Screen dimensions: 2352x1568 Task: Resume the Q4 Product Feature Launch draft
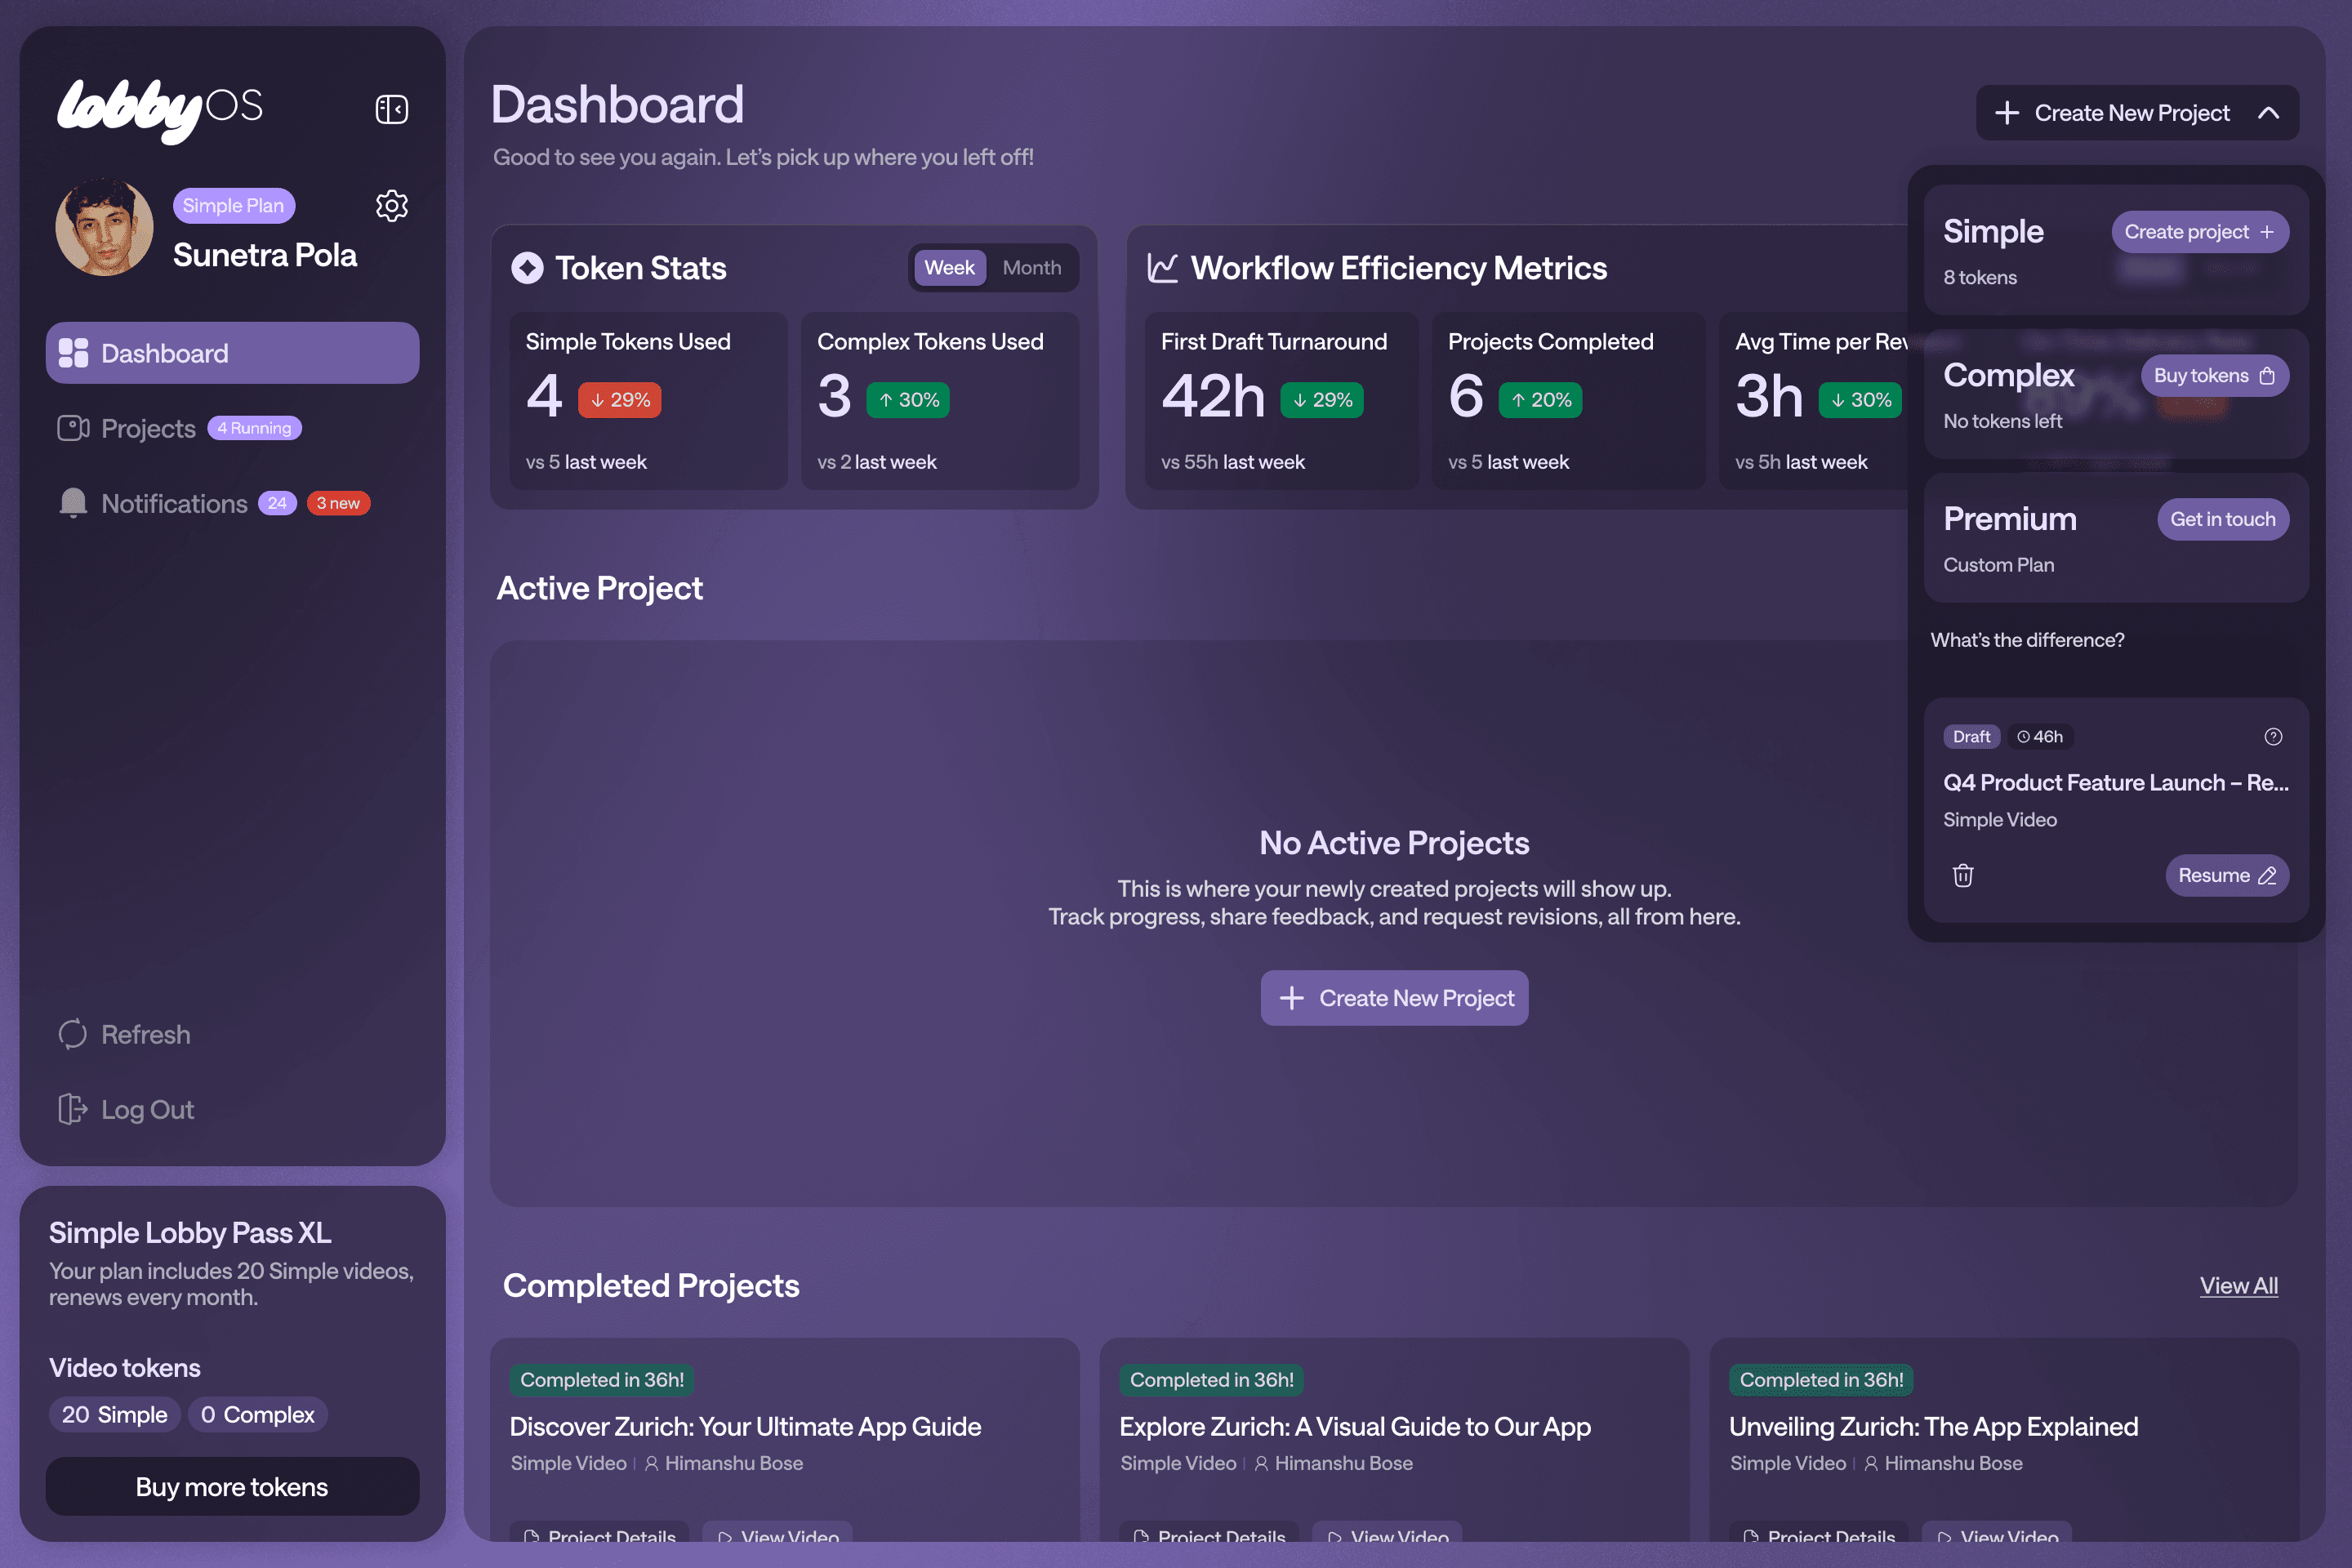(x=2226, y=876)
